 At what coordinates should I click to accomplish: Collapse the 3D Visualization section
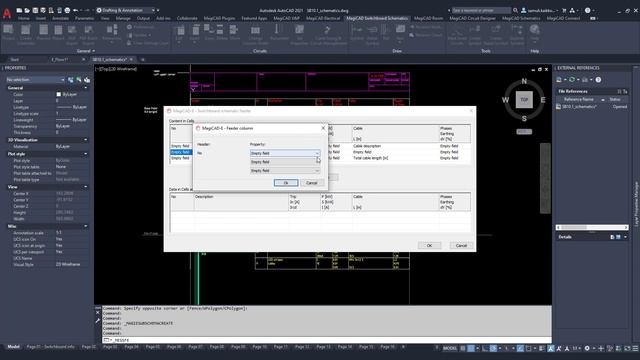(85, 140)
